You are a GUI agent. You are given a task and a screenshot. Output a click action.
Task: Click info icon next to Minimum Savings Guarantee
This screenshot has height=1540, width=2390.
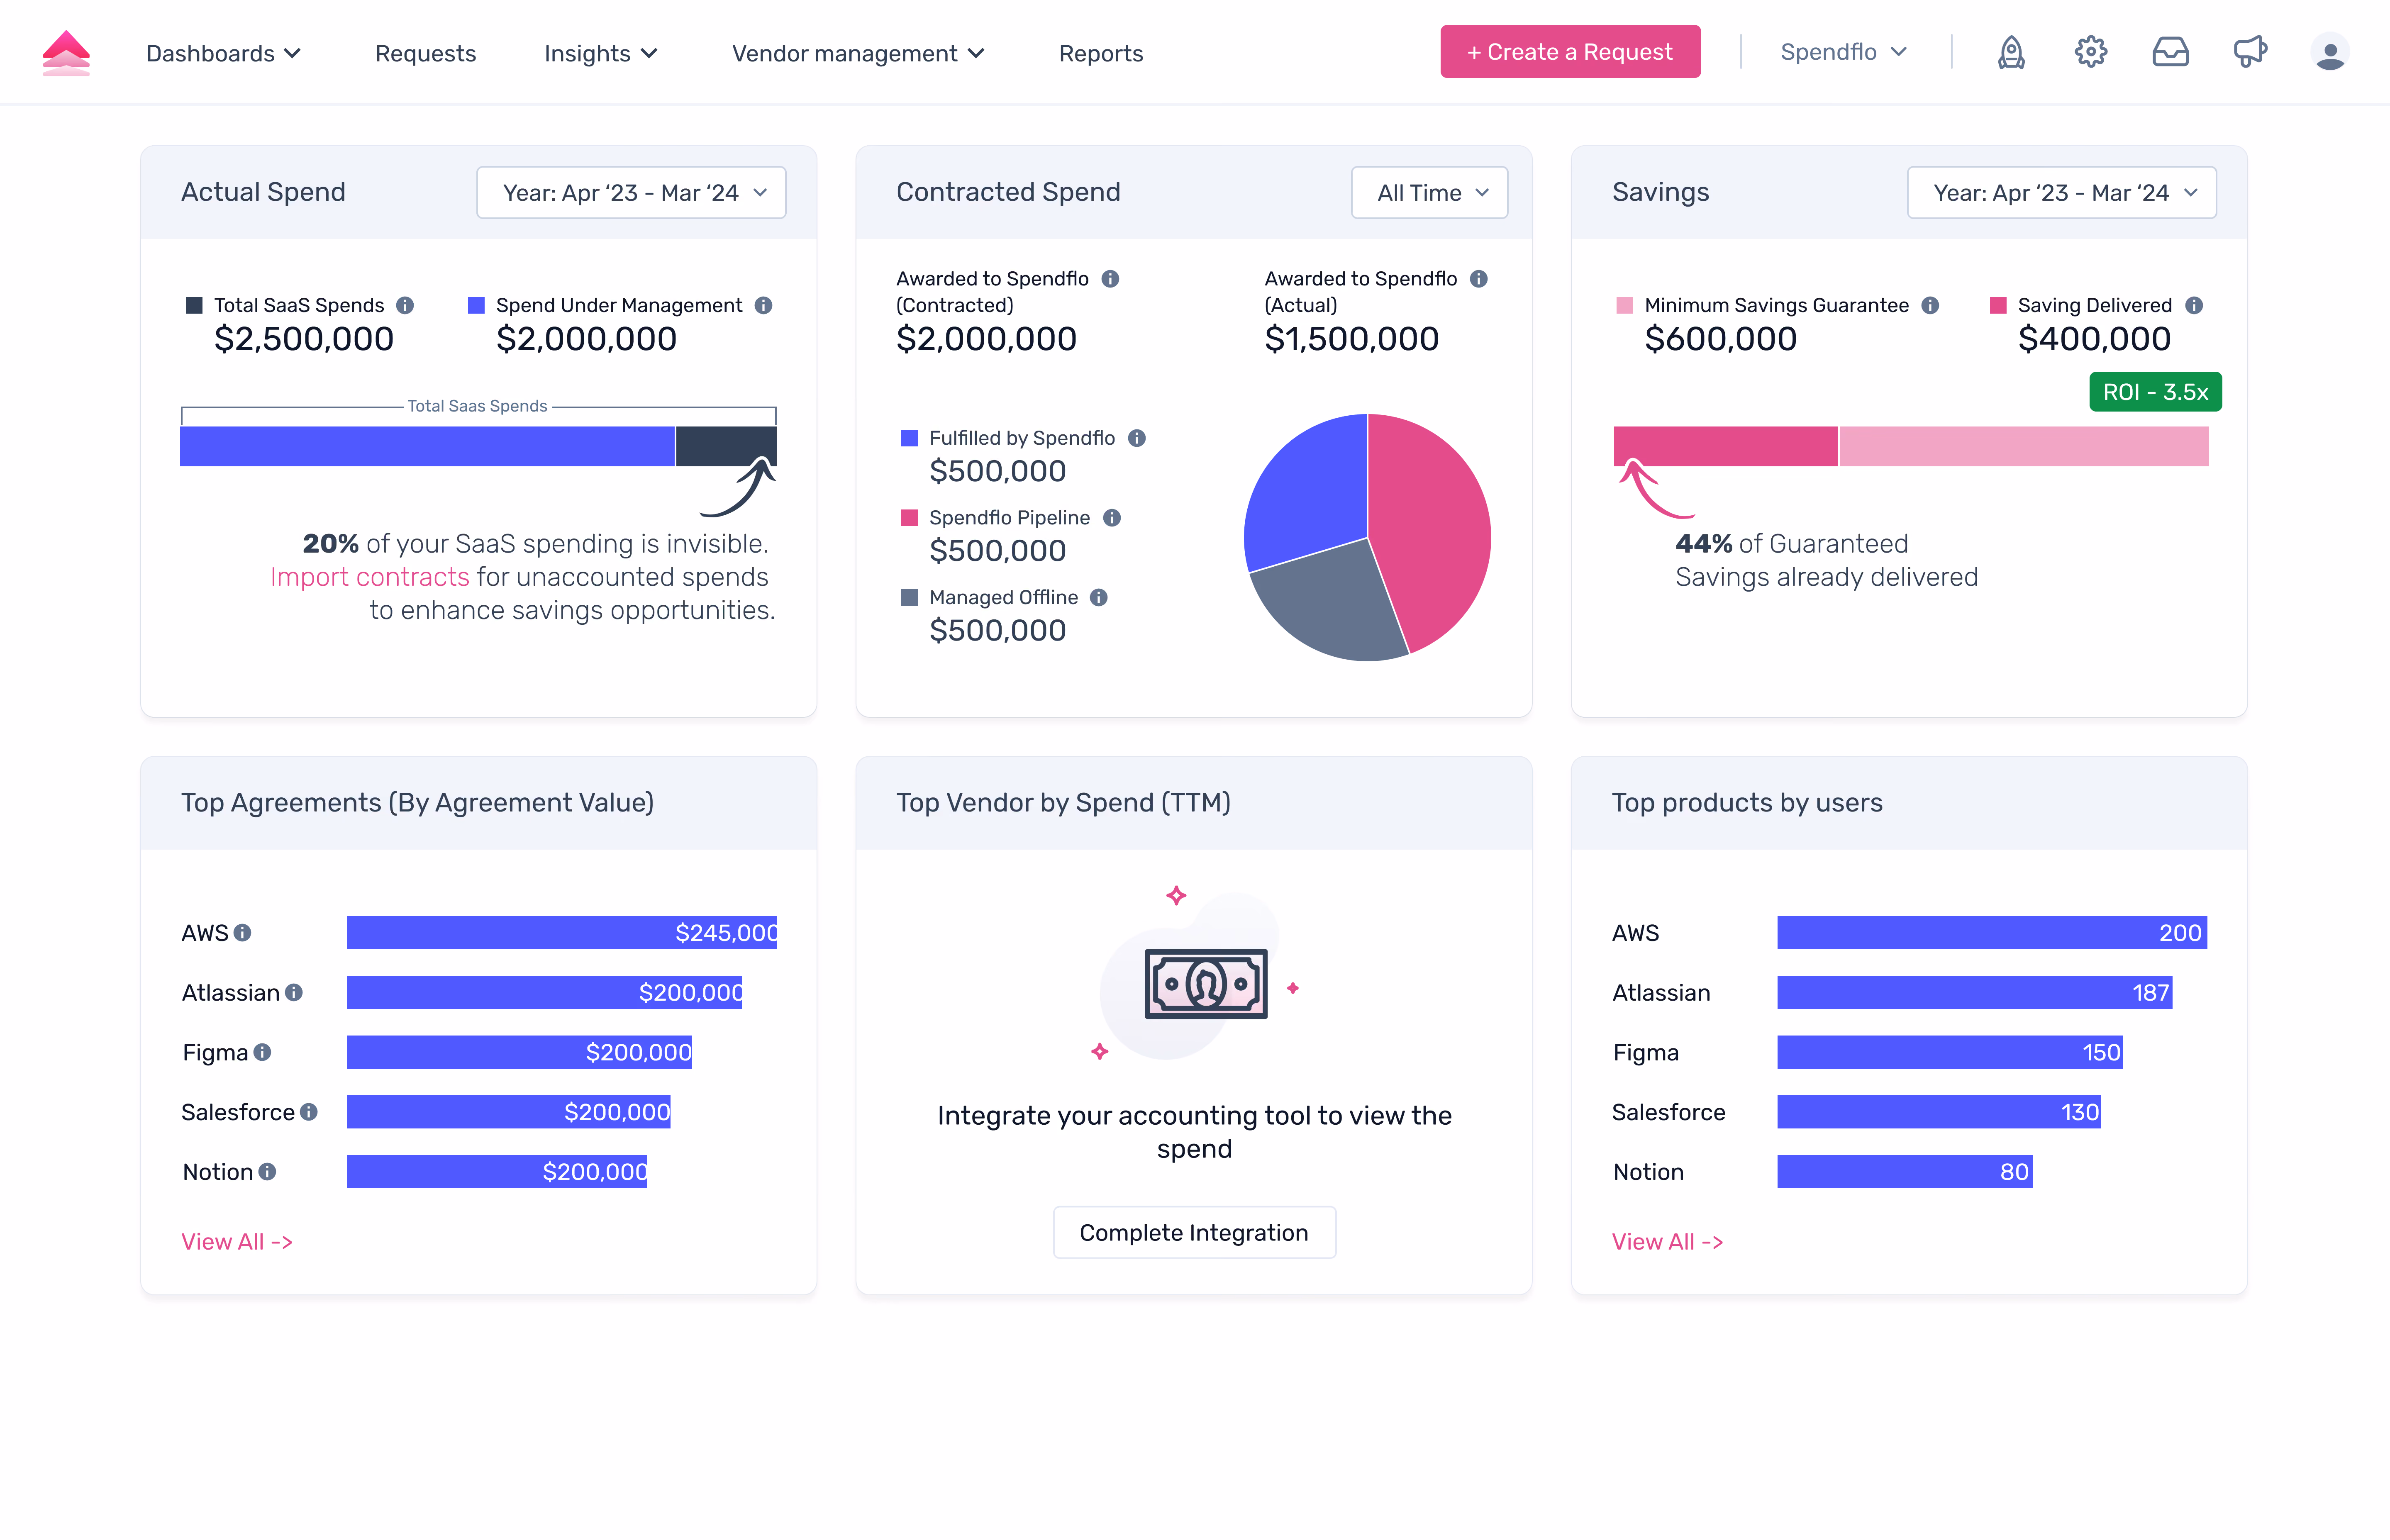point(1930,305)
